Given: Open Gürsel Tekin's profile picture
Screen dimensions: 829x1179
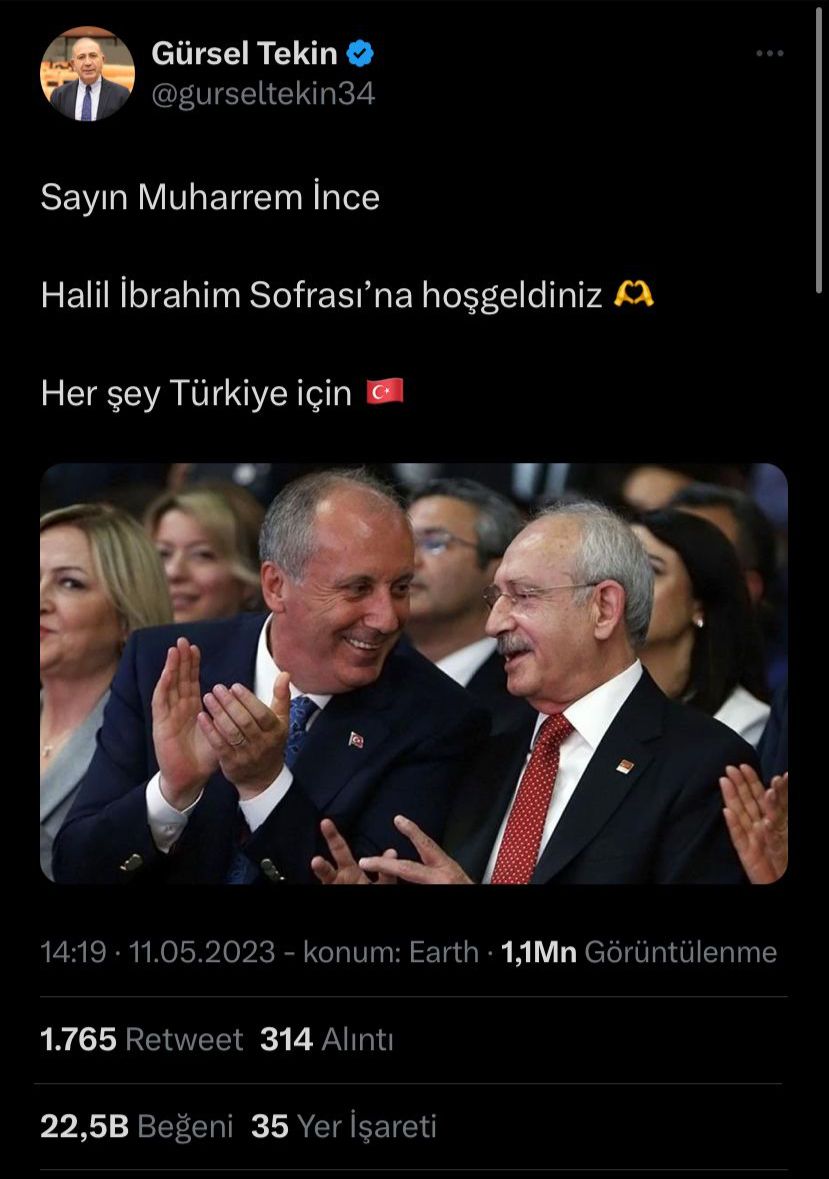Looking at the screenshot, I should 87,74.
